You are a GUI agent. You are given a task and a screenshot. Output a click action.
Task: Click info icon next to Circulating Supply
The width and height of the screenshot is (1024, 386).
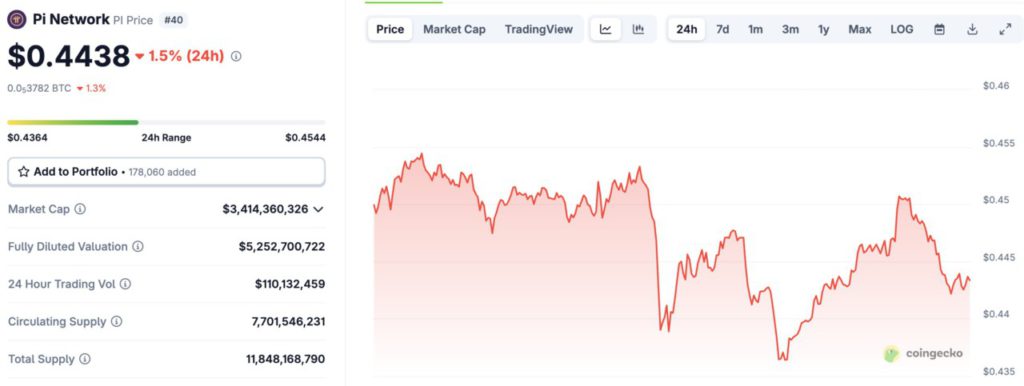116,321
